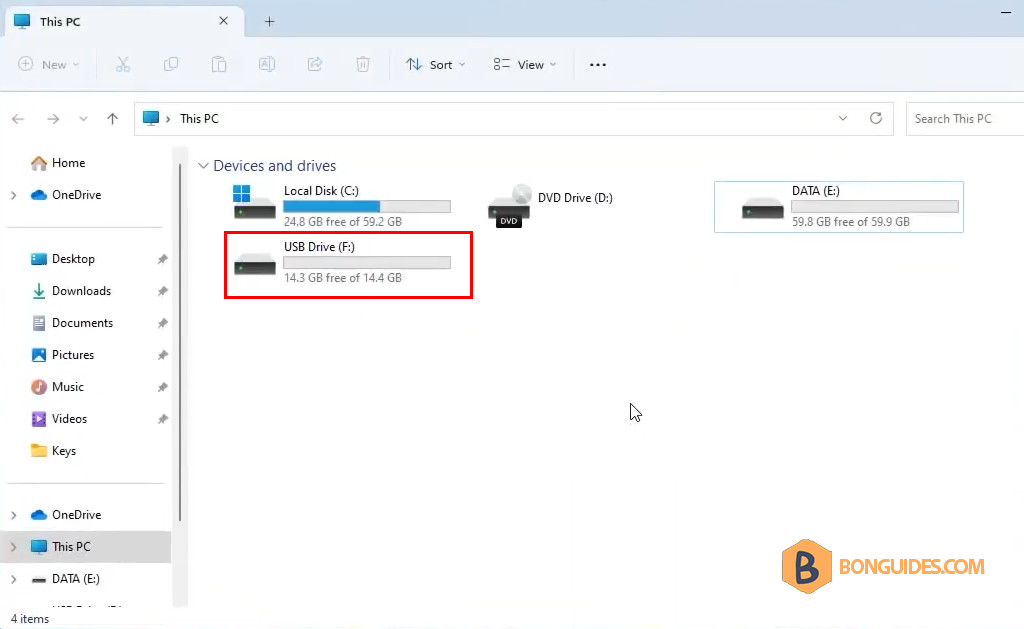Unpin Pictures using its pin icon
Screen dimensions: 1024x629
162,355
